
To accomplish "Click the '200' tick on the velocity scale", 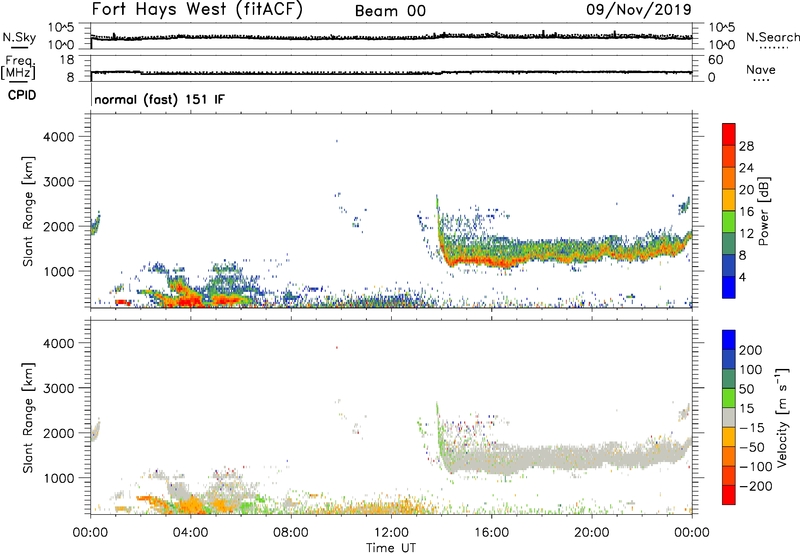I will coord(751,350).
